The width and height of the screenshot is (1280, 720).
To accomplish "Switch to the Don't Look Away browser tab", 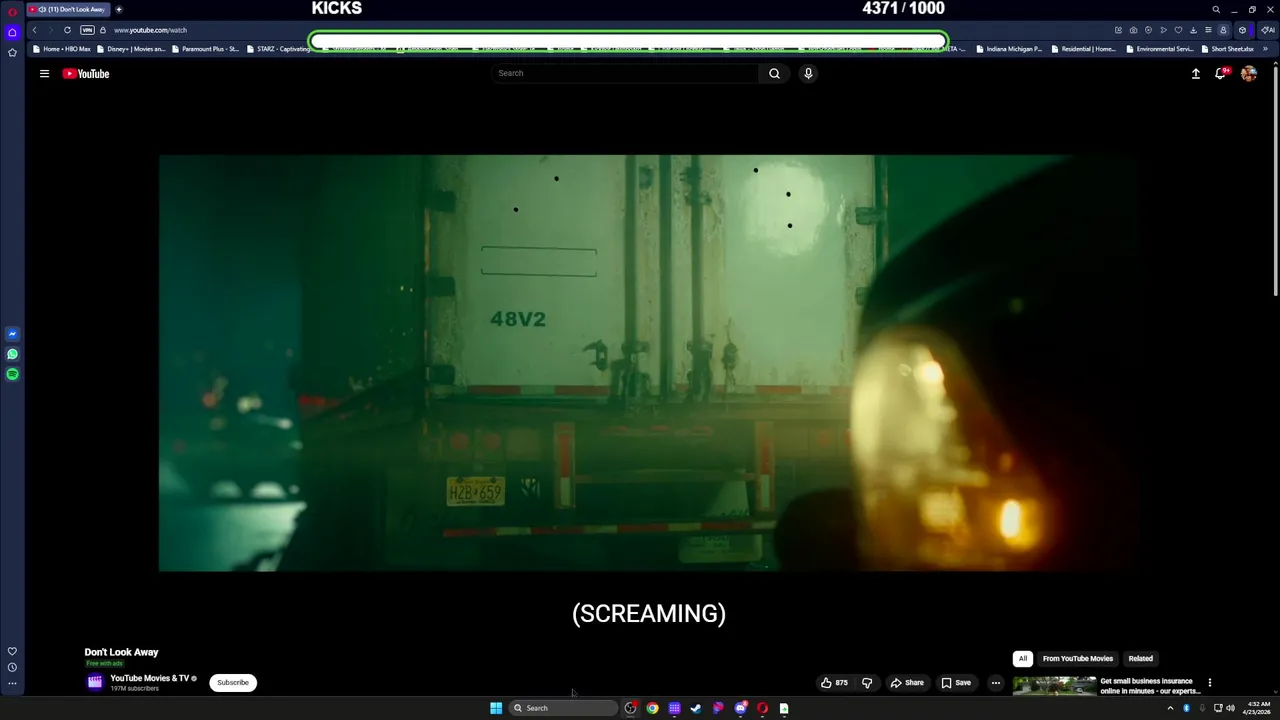I will pyautogui.click(x=70, y=9).
